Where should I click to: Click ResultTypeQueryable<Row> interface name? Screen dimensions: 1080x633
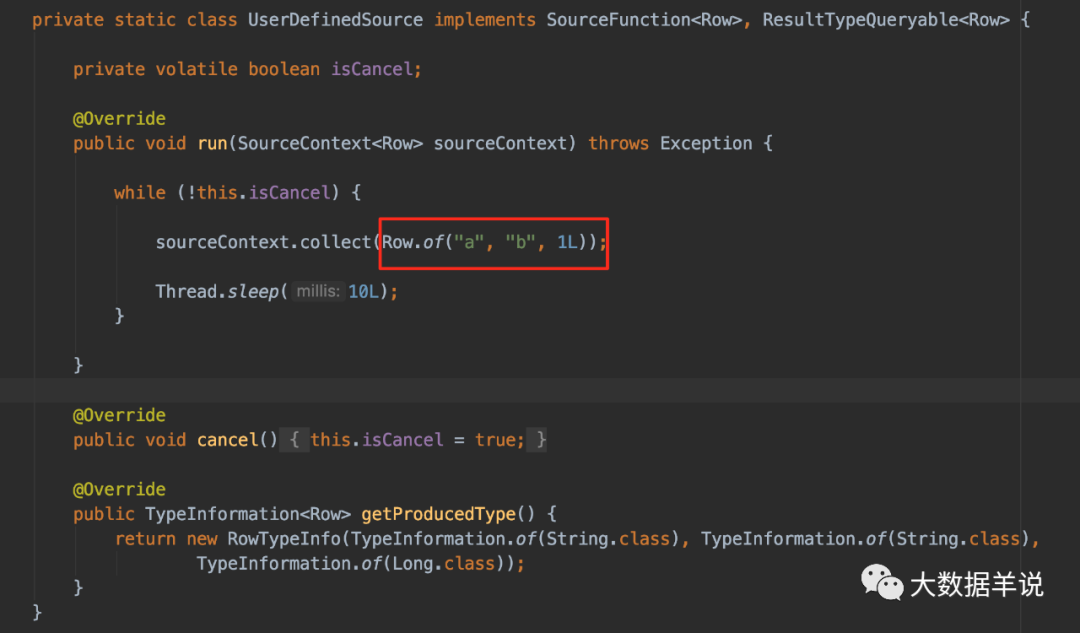pos(886,20)
